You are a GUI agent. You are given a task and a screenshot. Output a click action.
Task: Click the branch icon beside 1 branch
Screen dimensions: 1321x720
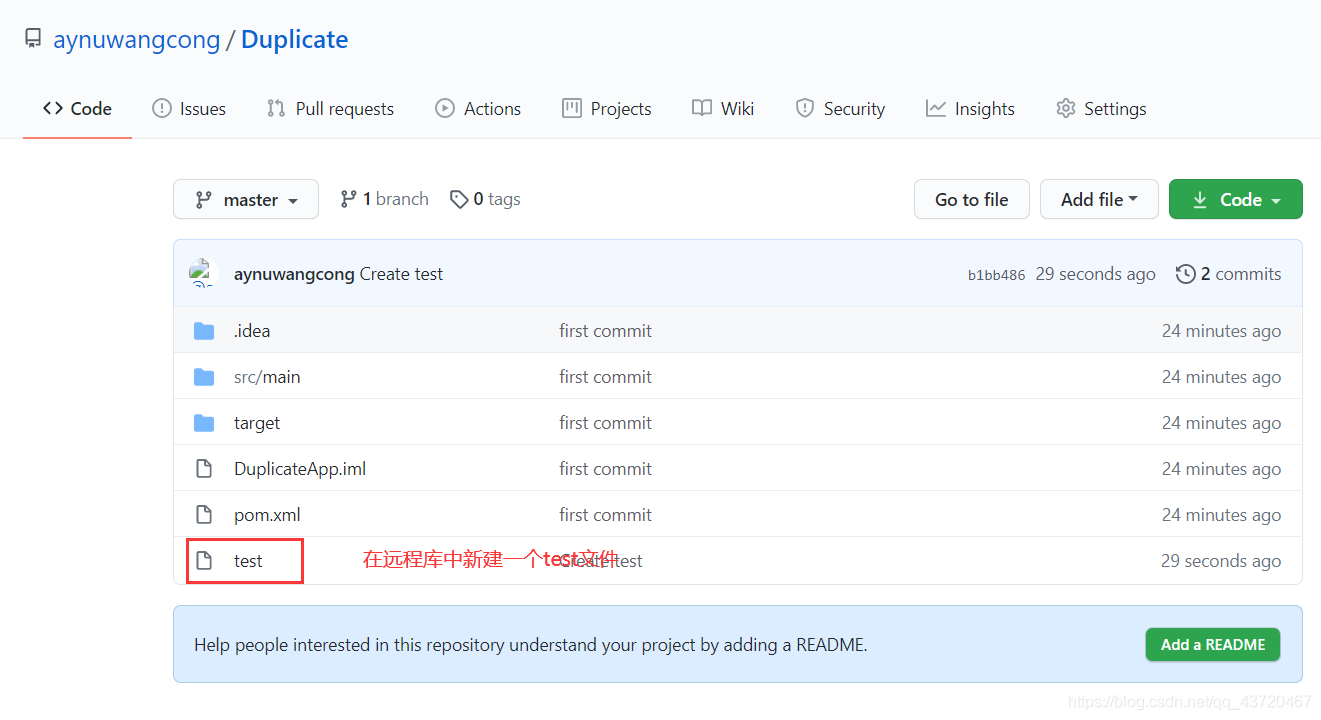[348, 199]
